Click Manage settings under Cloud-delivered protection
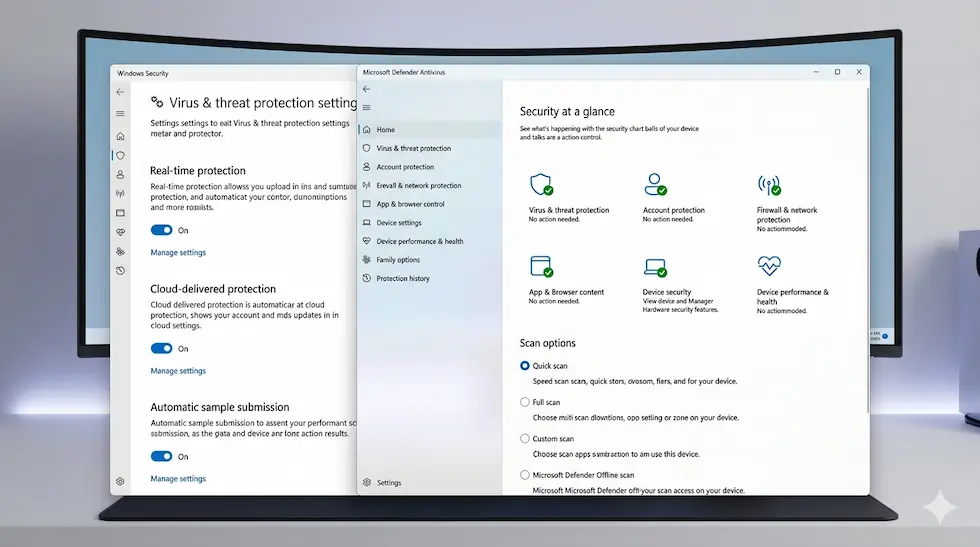 click(178, 371)
